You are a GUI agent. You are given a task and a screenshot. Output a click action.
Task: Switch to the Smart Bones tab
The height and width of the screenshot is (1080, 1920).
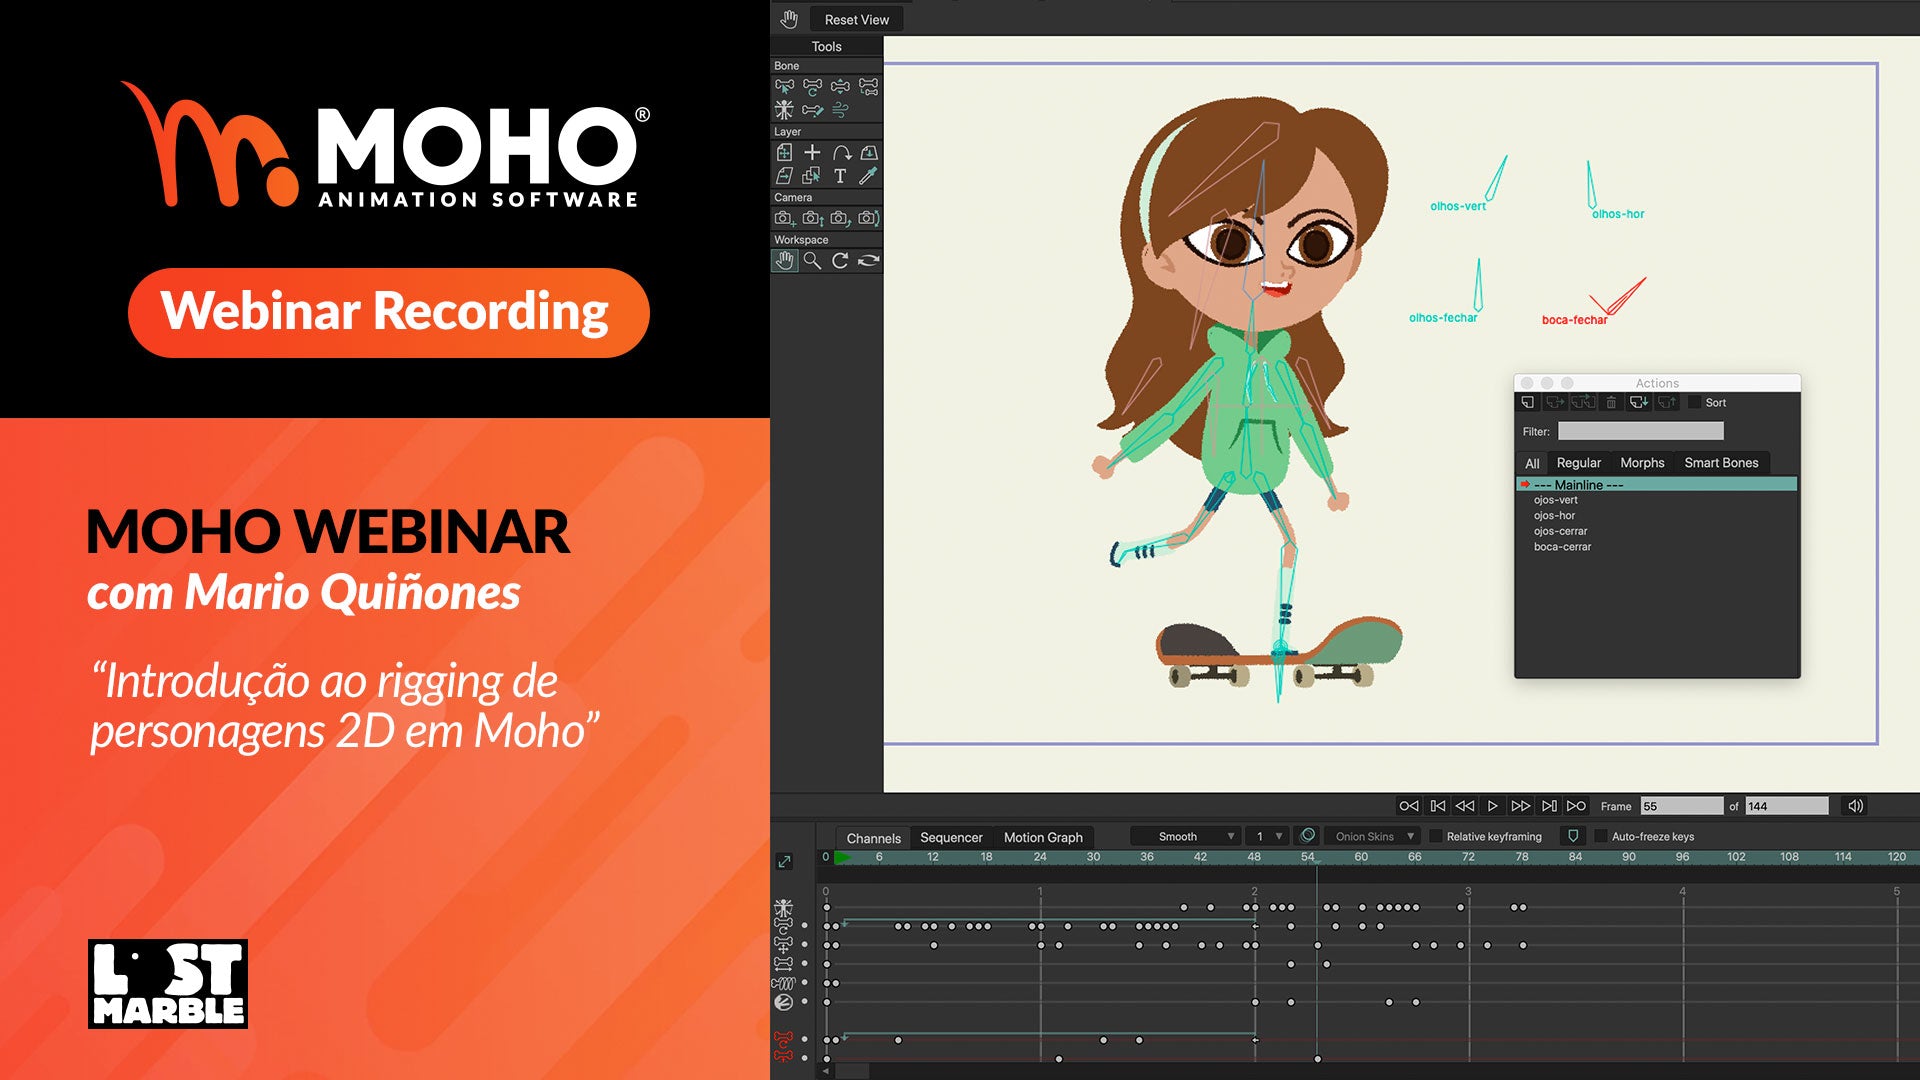point(1720,463)
